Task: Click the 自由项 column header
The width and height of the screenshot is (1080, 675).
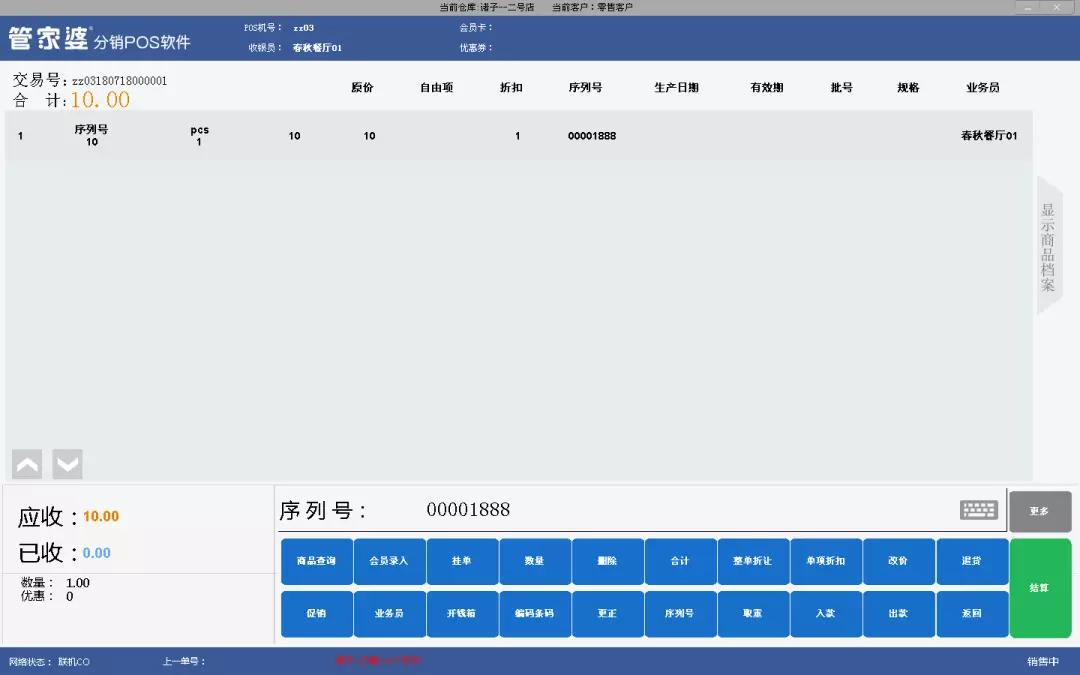Action: tap(437, 87)
